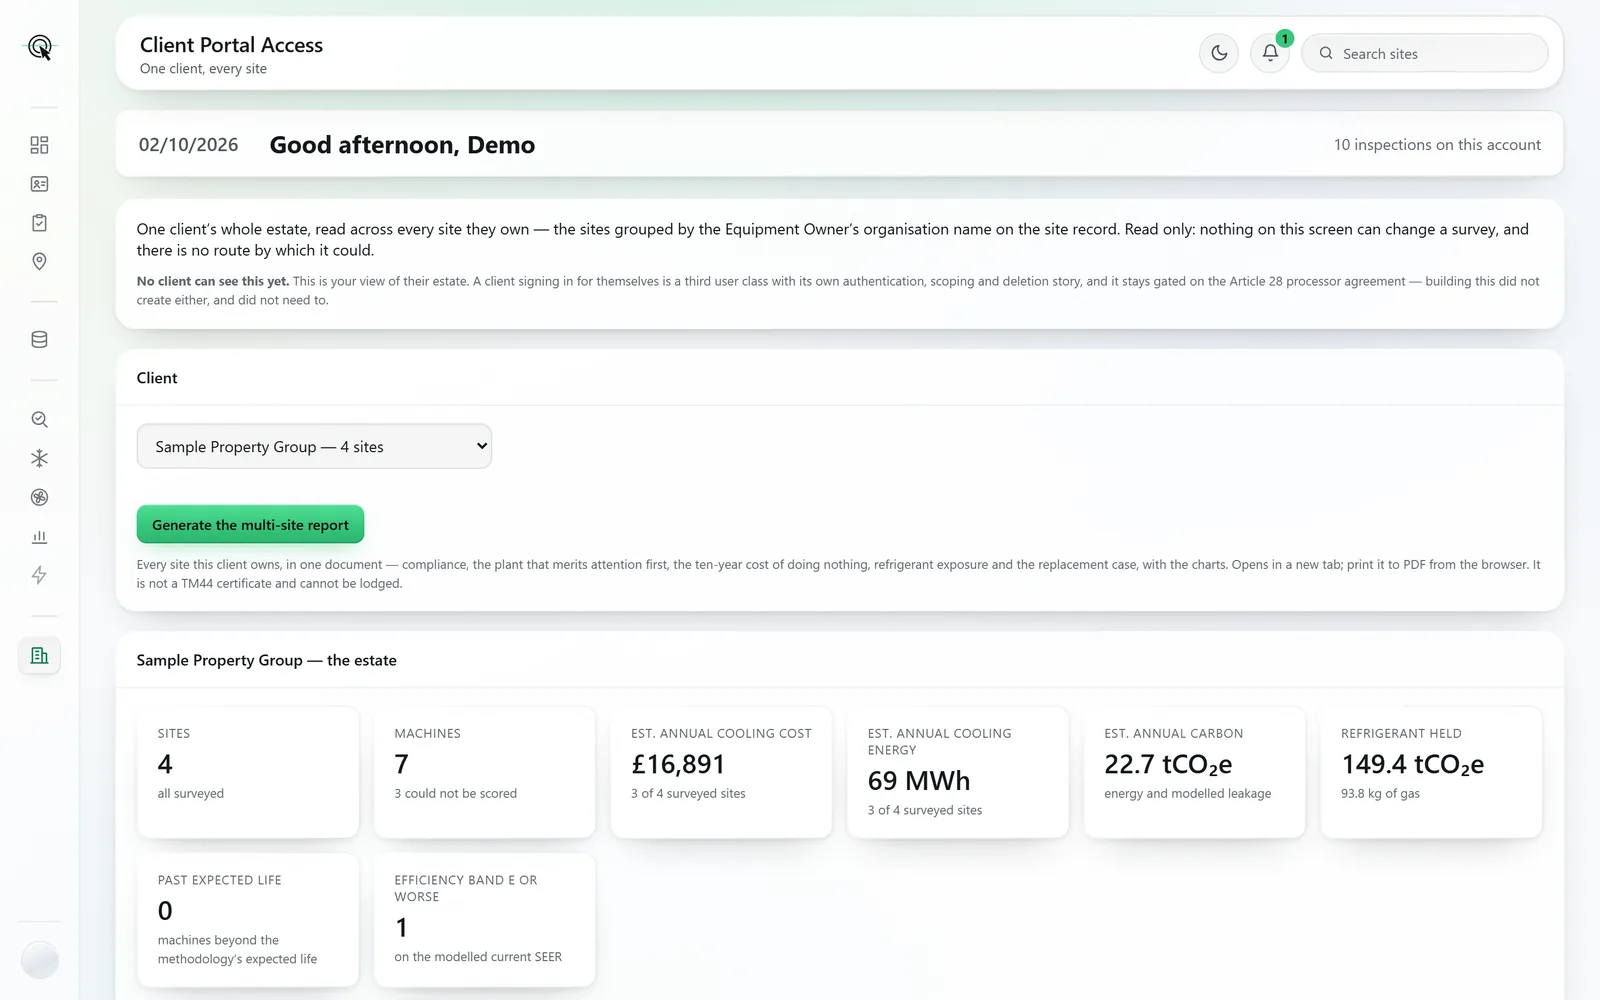Open the Sample Property Group client dropdown
The height and width of the screenshot is (1000, 1600).
(314, 446)
